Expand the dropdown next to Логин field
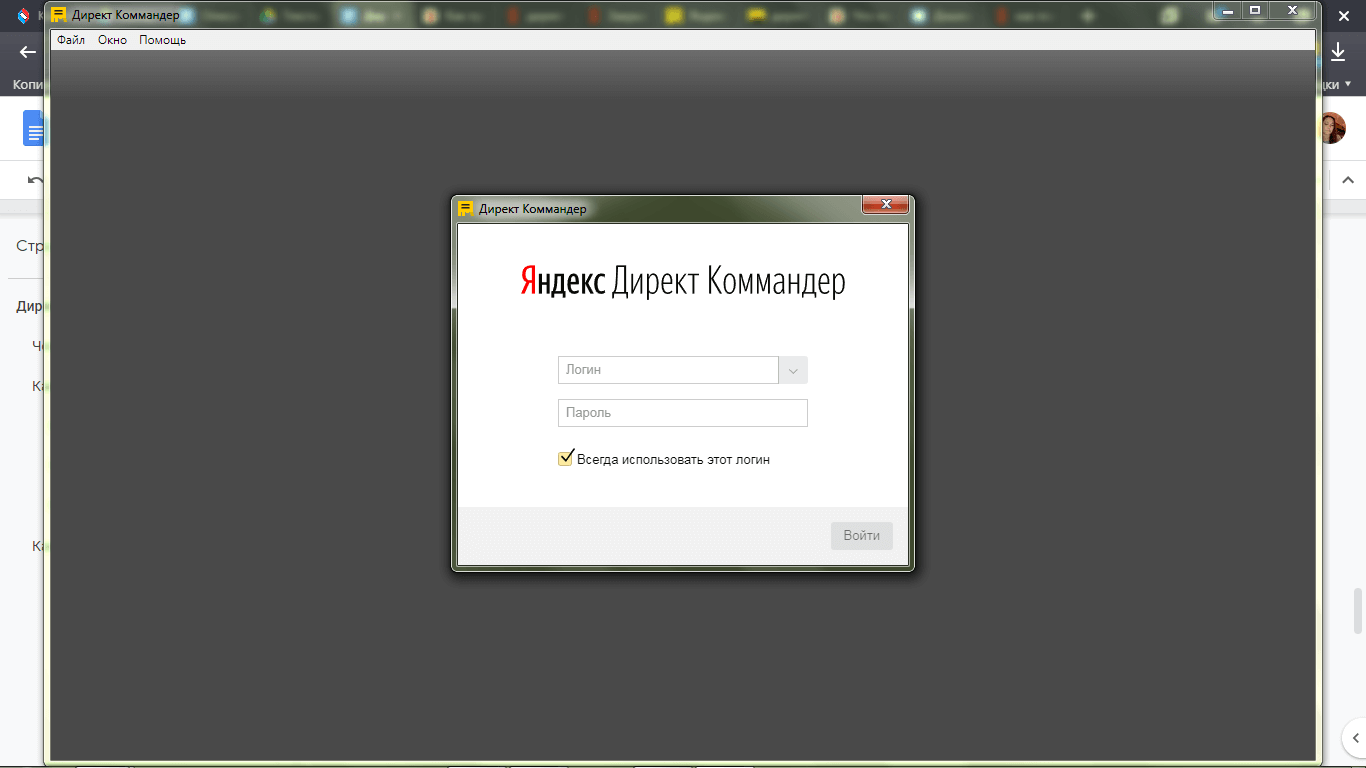Image resolution: width=1366 pixels, height=768 pixels. click(x=792, y=370)
